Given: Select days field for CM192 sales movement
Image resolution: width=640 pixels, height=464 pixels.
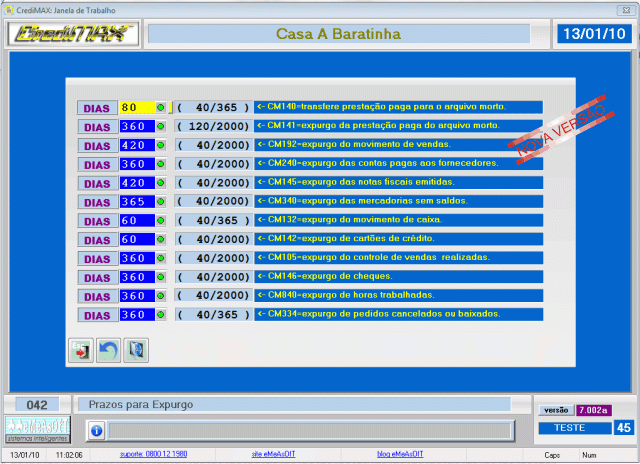Looking at the screenshot, I should [135, 145].
